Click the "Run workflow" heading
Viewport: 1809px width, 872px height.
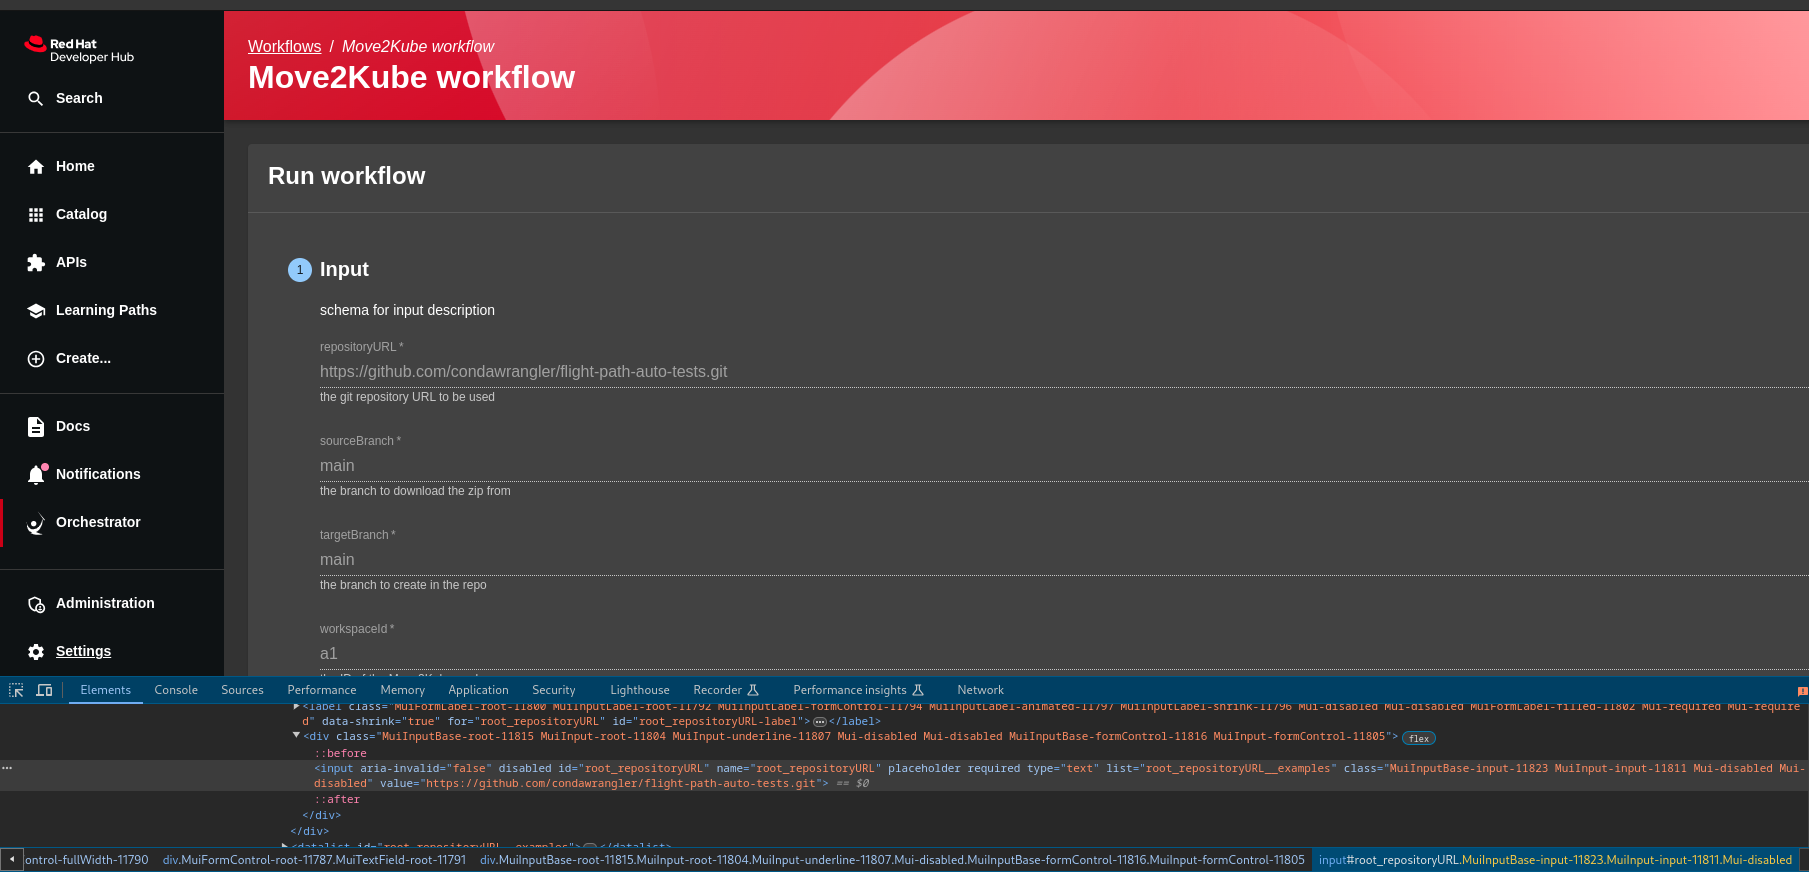347,176
